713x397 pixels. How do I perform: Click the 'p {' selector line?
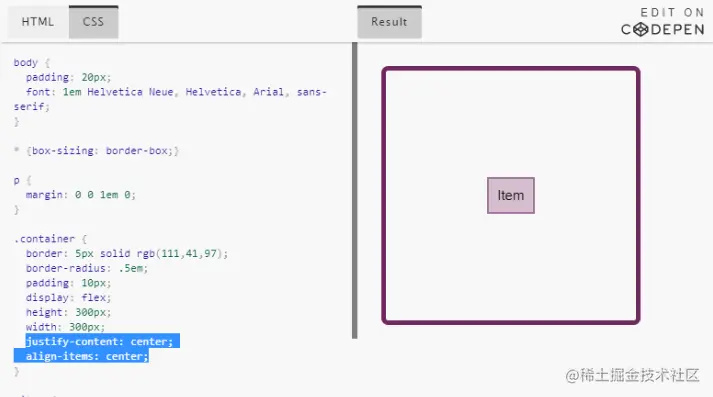pyautogui.click(x=22, y=180)
